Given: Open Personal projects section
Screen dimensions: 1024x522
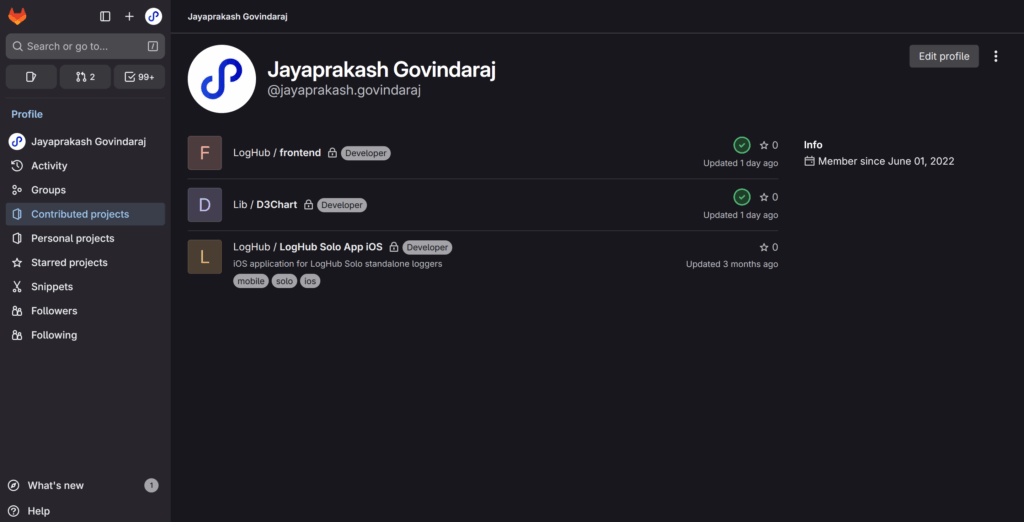Looking at the screenshot, I should pos(72,238).
